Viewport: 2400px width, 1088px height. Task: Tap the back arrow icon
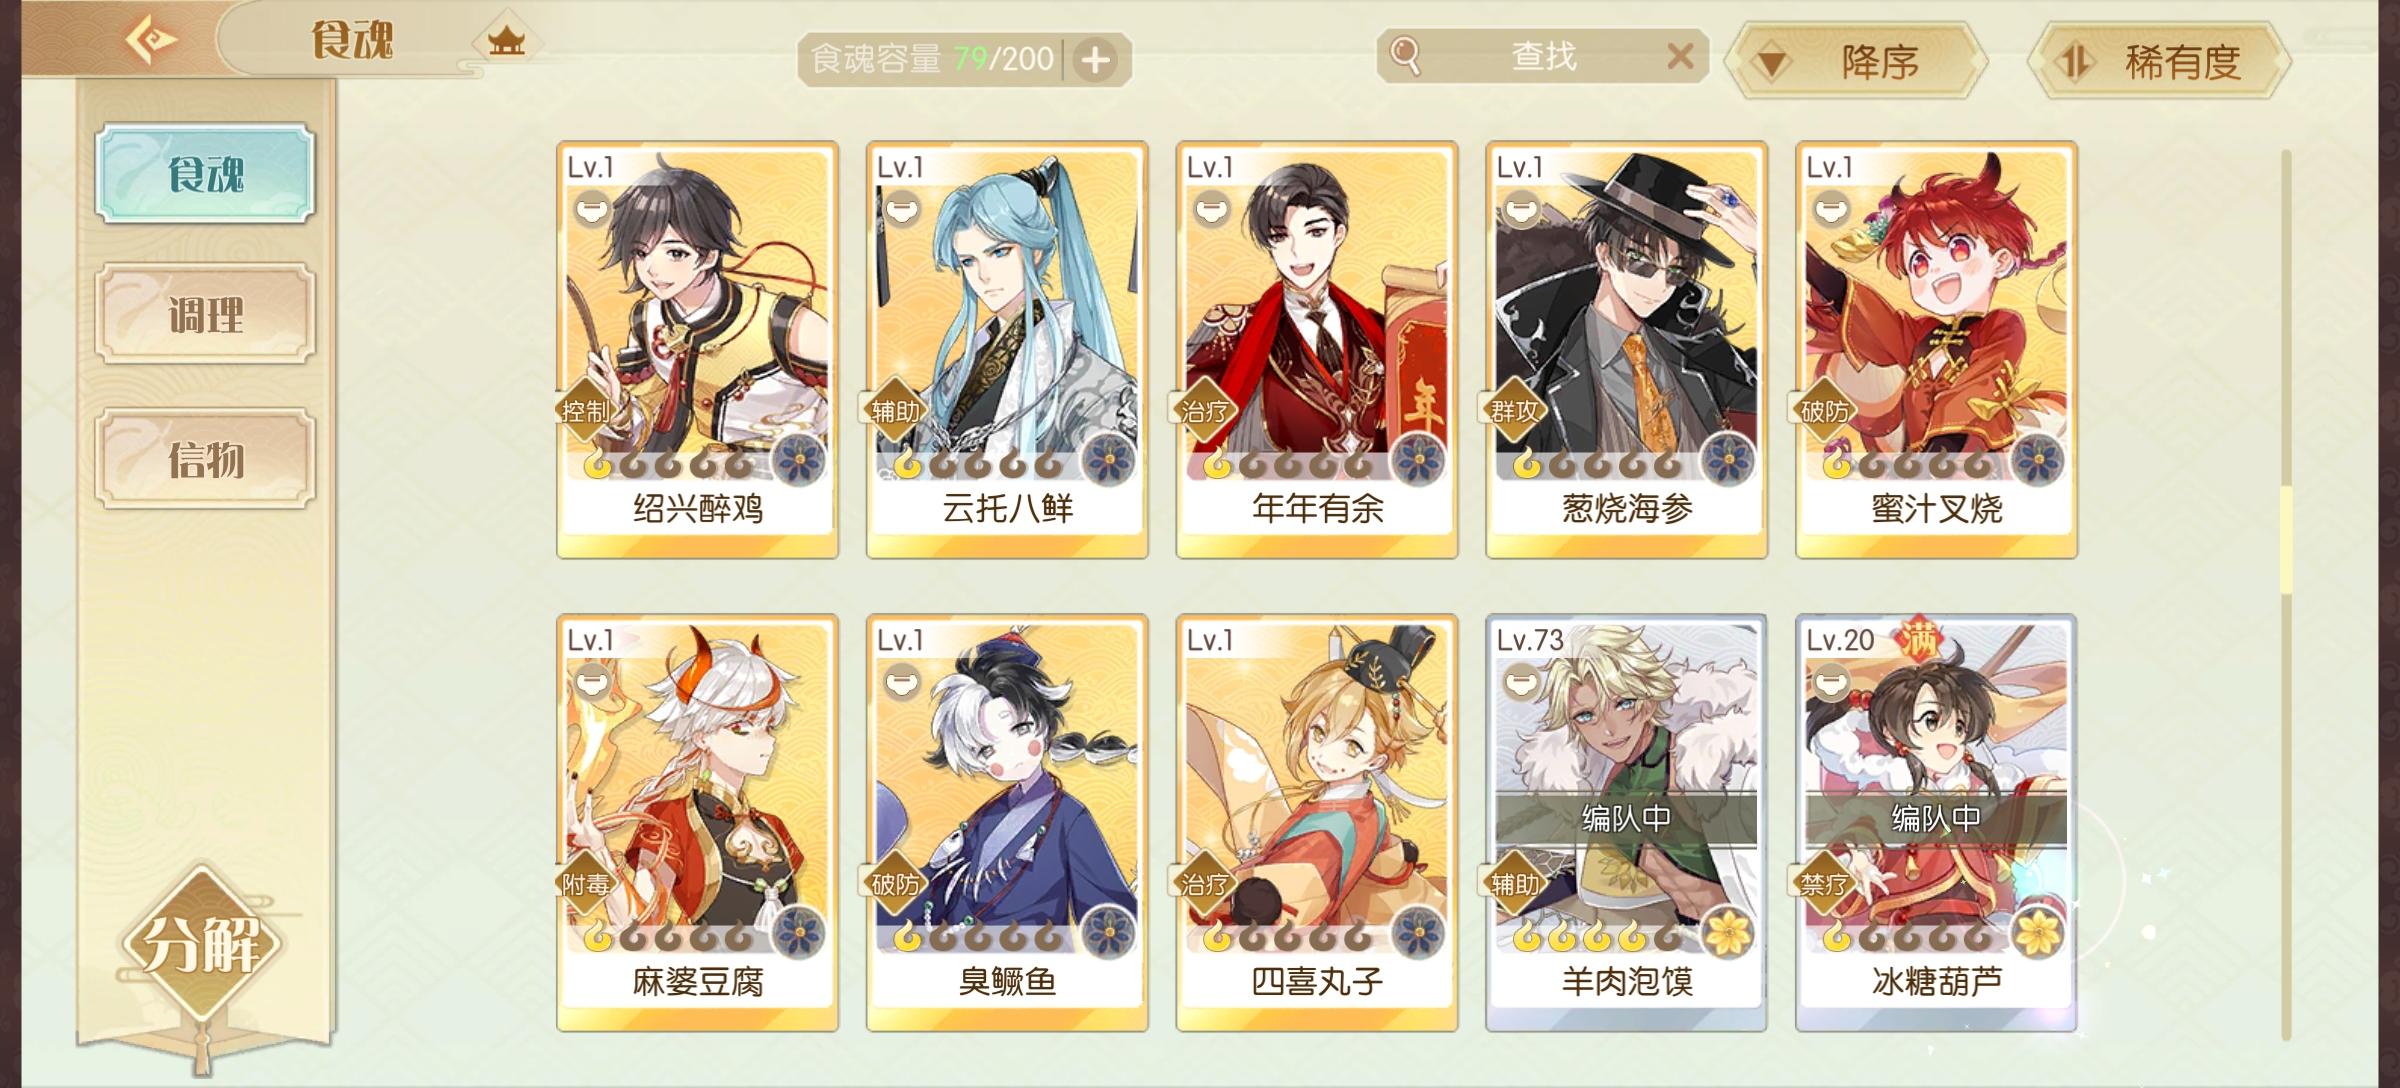(151, 40)
